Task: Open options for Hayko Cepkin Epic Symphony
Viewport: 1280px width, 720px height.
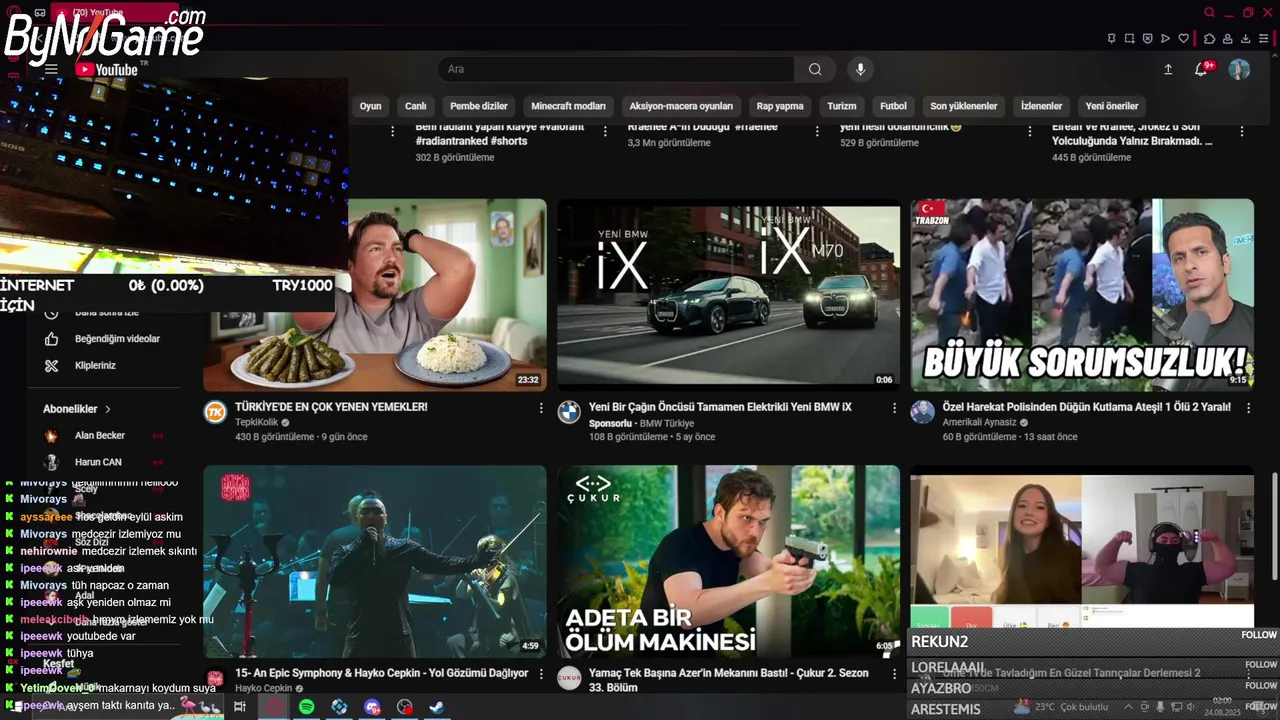Action: click(x=541, y=674)
